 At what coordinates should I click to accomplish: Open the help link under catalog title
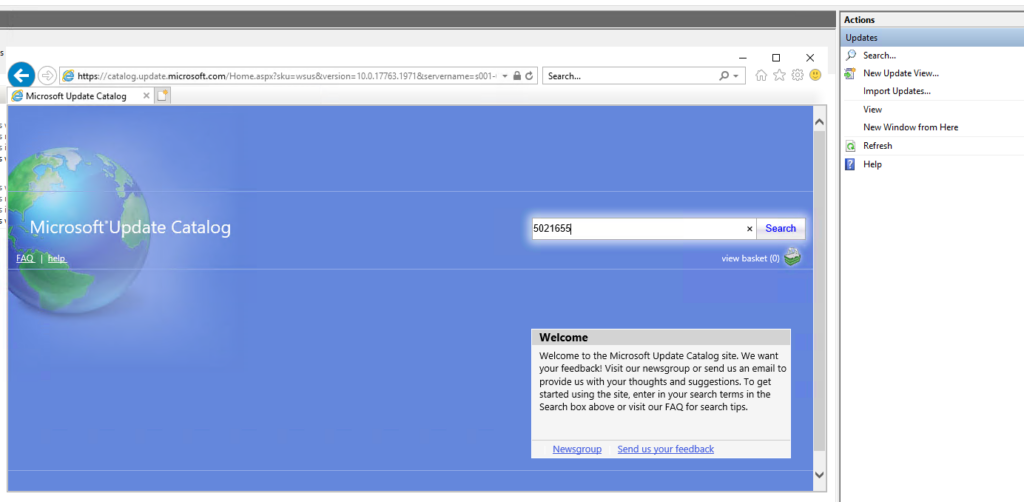coord(57,259)
